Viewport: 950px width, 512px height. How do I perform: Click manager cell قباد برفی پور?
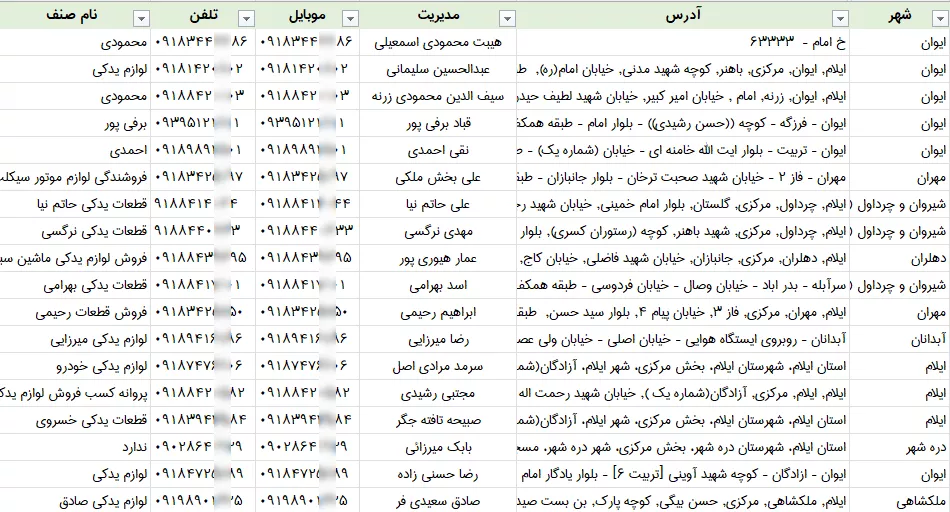(438, 123)
